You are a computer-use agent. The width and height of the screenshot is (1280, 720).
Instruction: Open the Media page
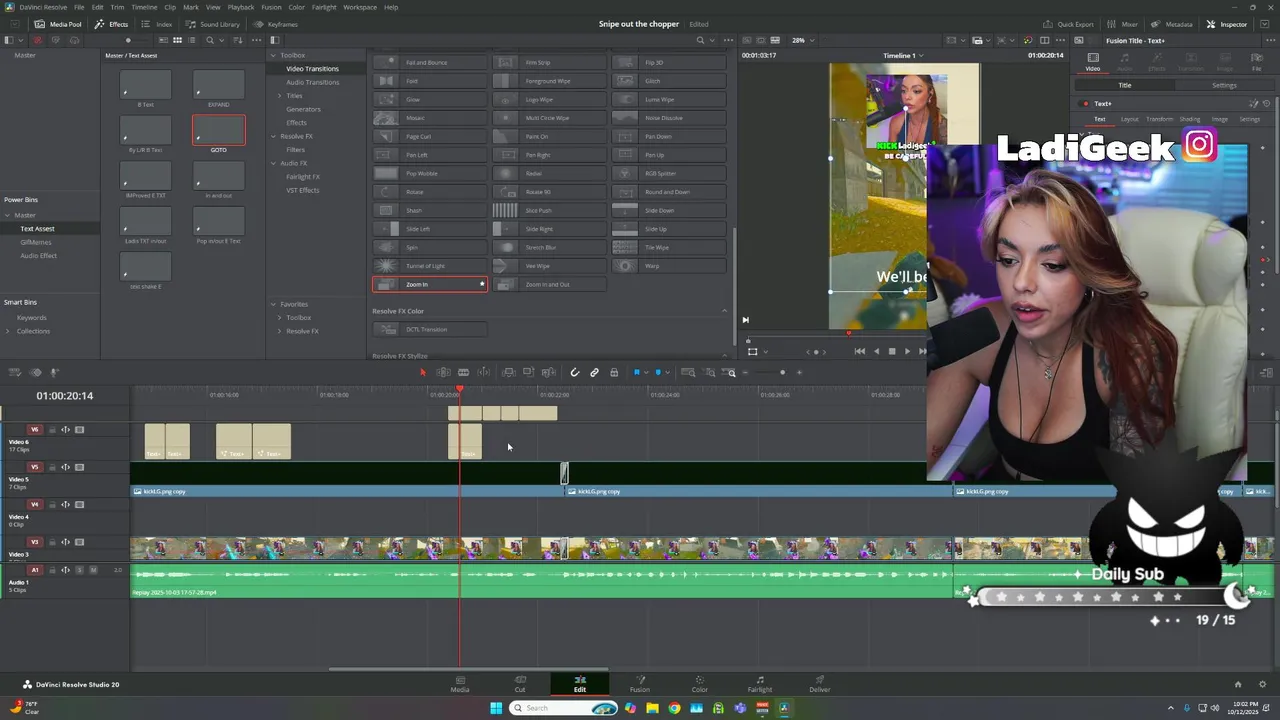click(460, 684)
